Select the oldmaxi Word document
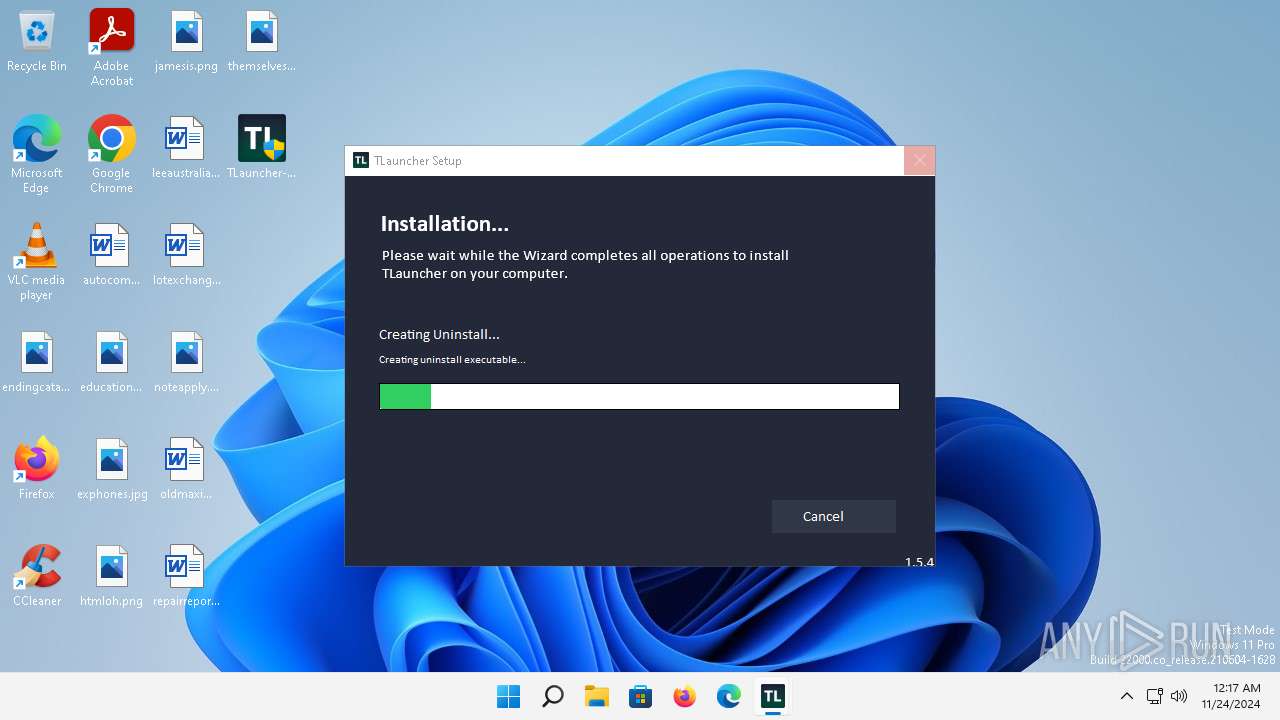Screen dimensions: 1280x720 point(187,470)
